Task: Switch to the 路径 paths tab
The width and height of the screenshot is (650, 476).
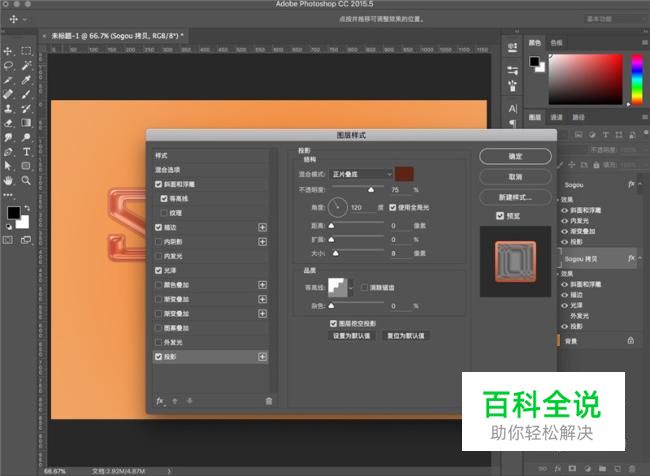Action: (578, 117)
